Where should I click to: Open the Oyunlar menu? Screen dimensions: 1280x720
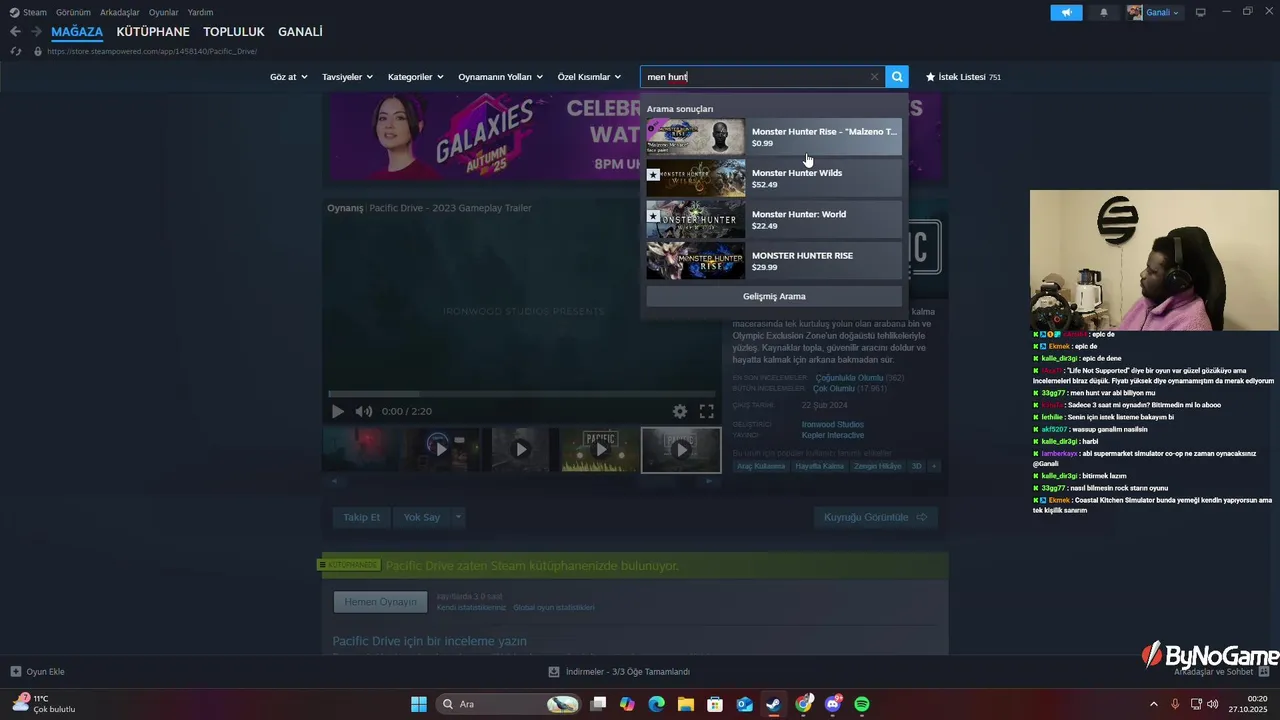coord(164,12)
